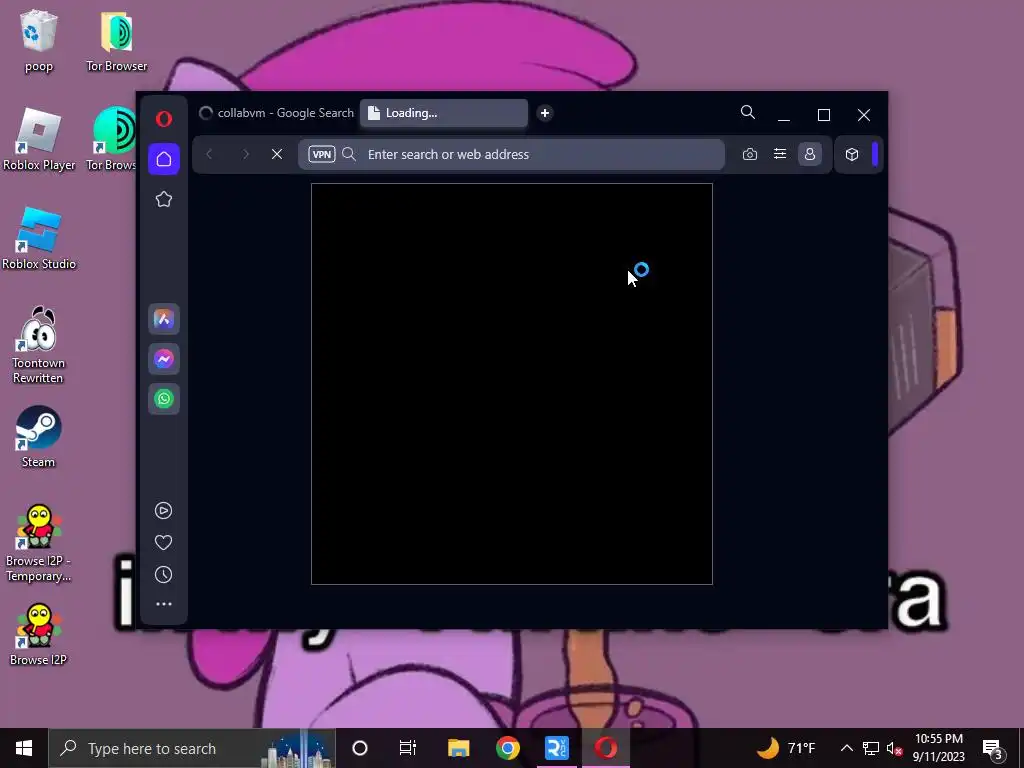Show hidden system tray icons
Screen dimensions: 1024x768
point(846,748)
